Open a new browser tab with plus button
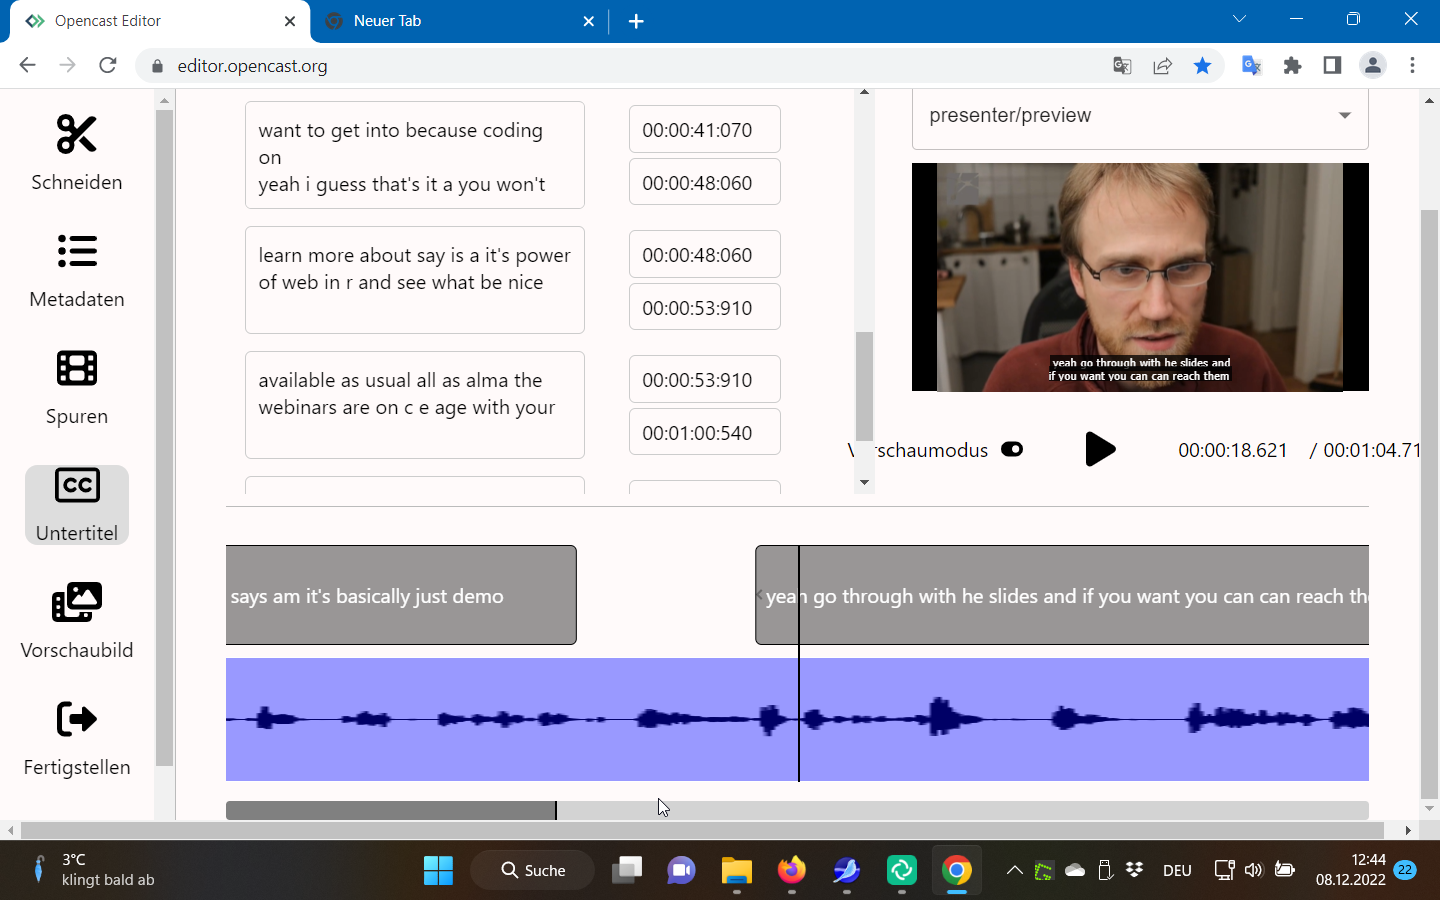The width and height of the screenshot is (1440, 900). [x=637, y=20]
